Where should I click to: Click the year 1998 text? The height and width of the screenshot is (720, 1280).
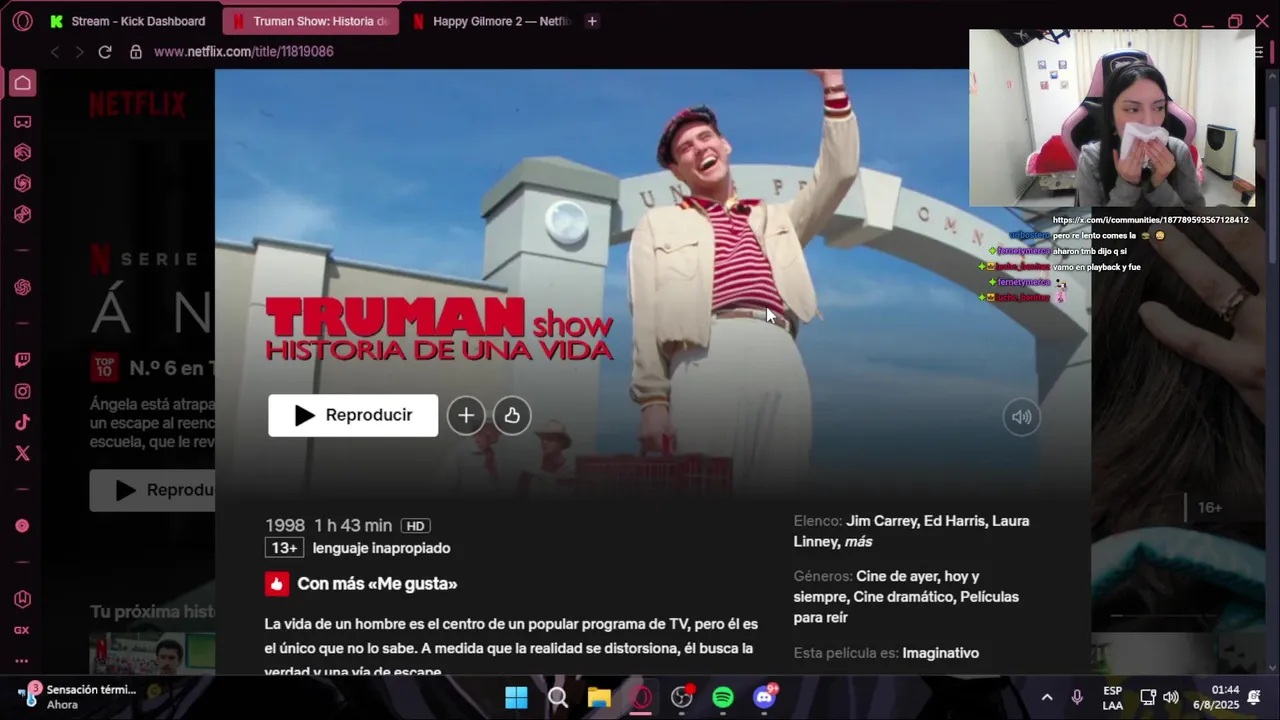point(285,526)
